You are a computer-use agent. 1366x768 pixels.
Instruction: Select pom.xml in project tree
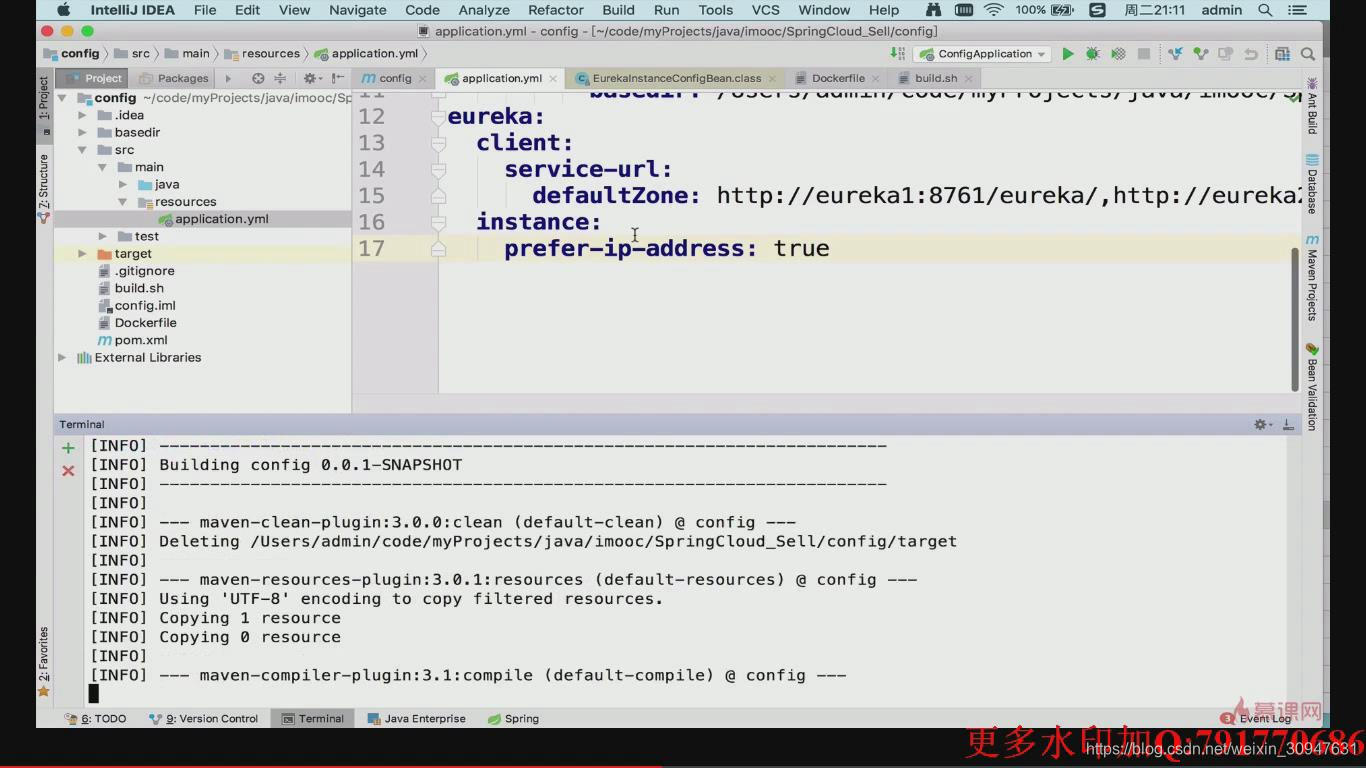(x=141, y=340)
